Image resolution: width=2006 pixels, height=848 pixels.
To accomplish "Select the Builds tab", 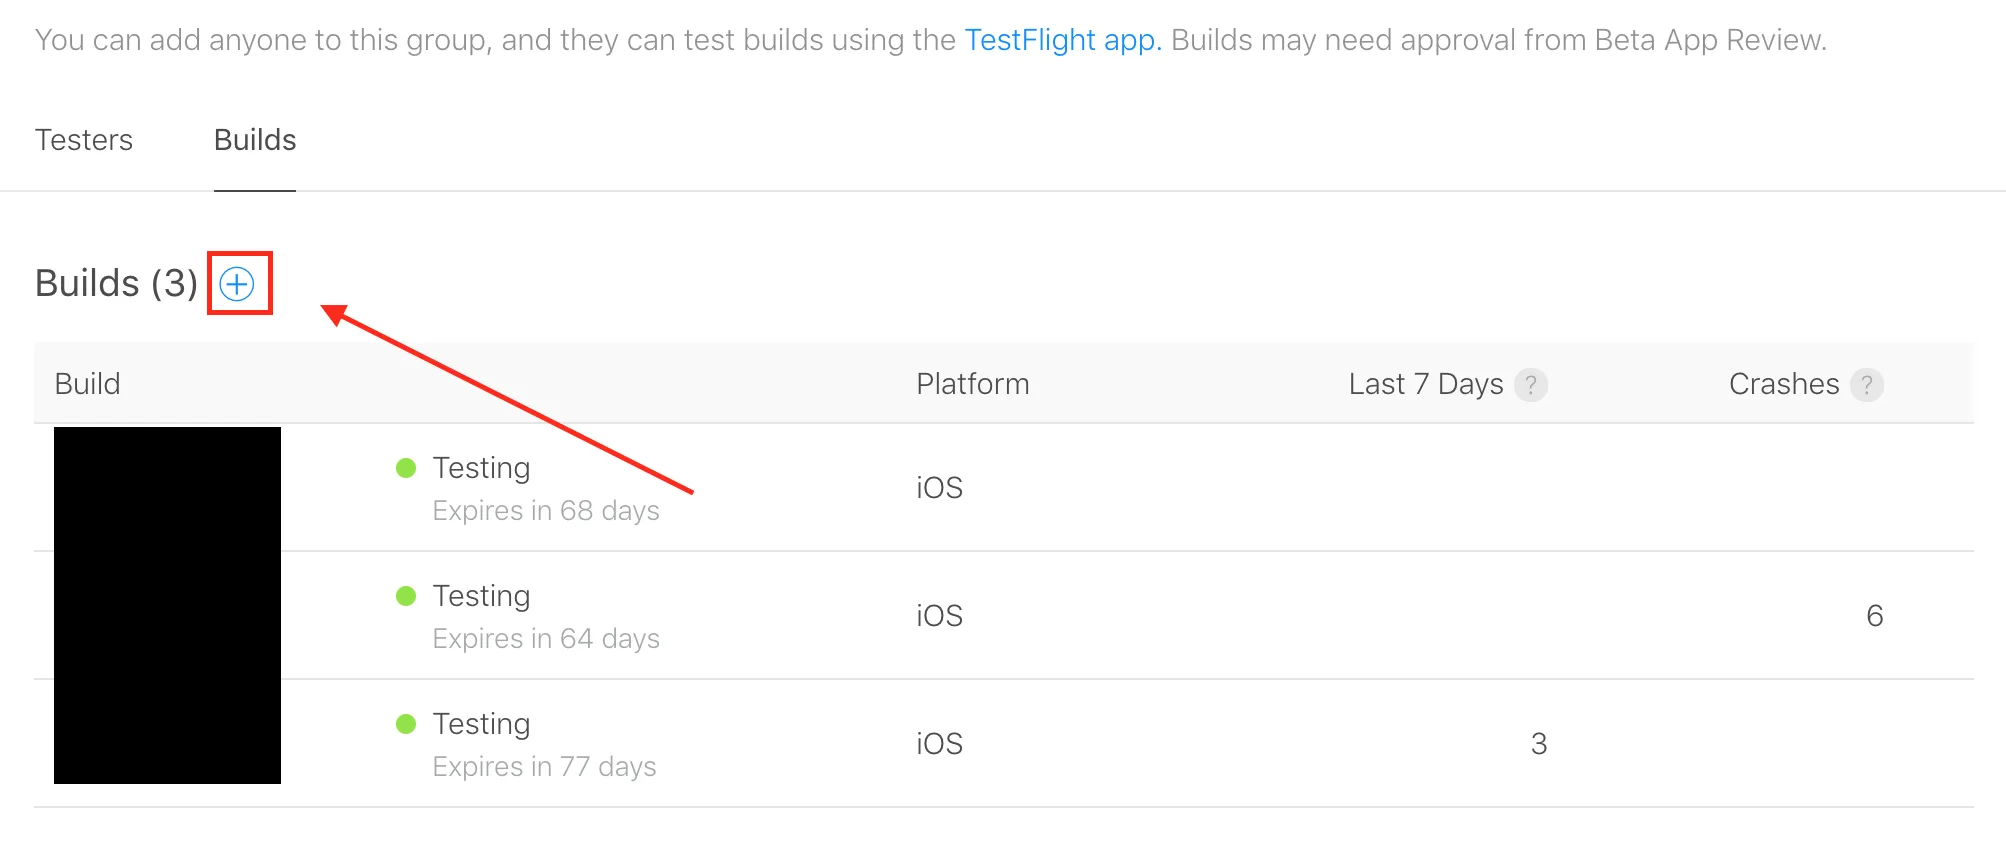I will (x=255, y=140).
